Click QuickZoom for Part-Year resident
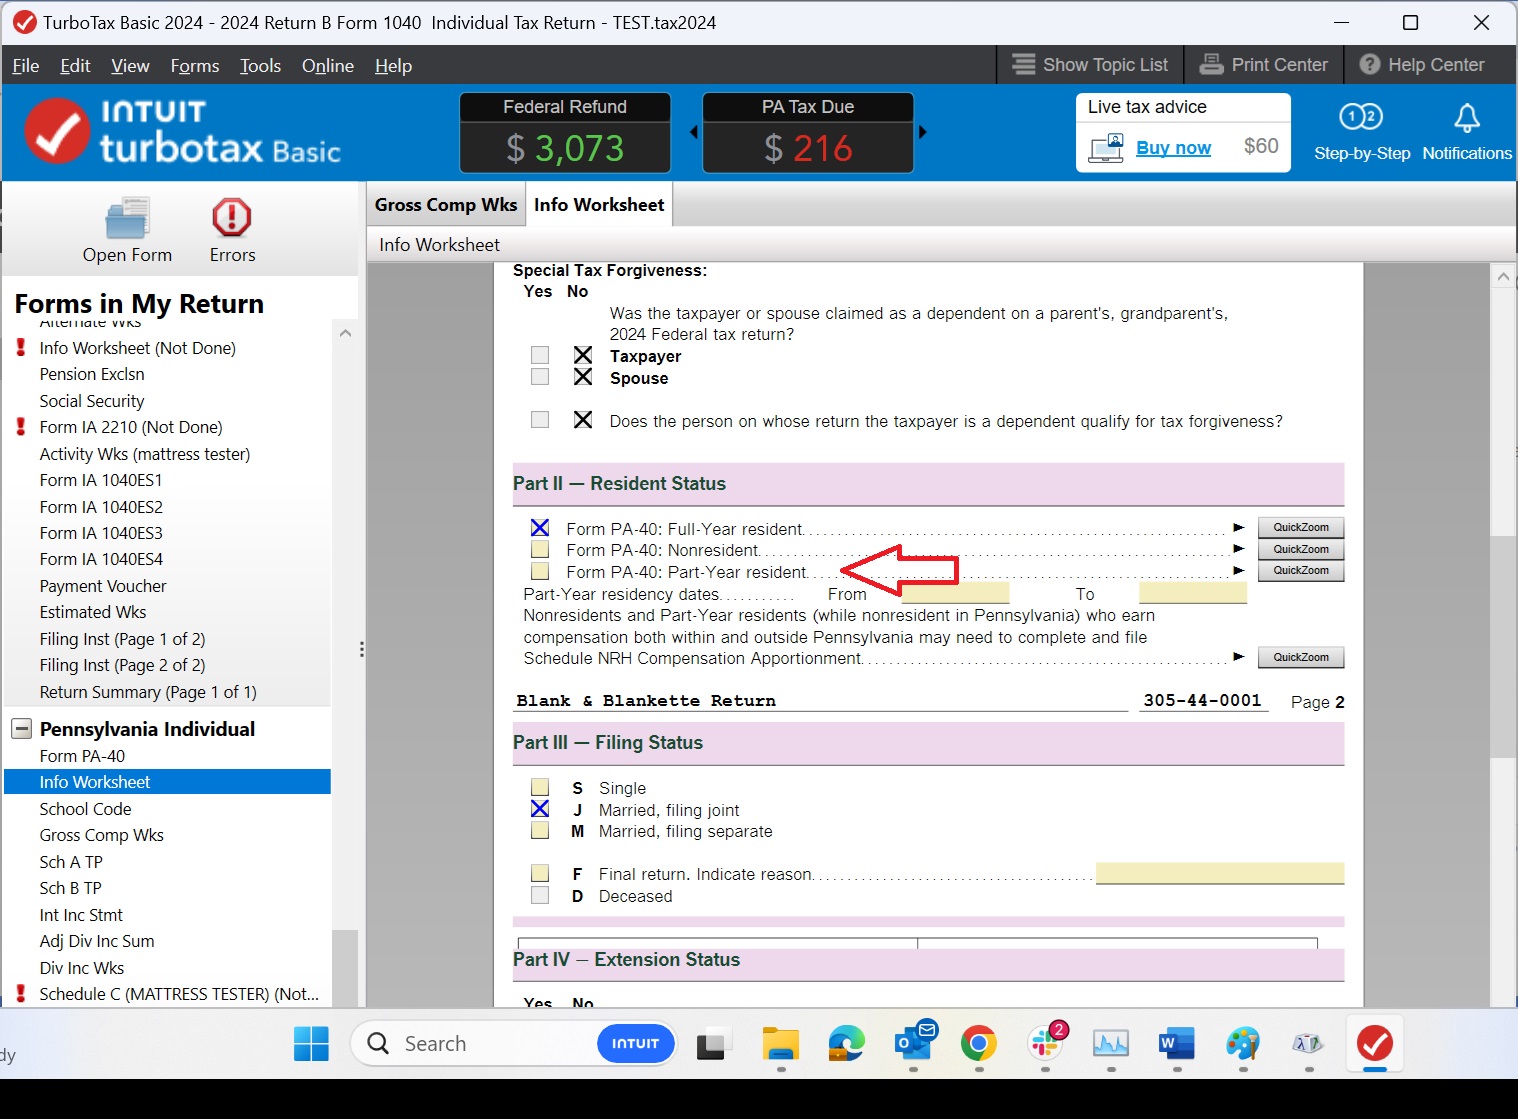Screen dimensions: 1518x1119 click(x=1301, y=571)
